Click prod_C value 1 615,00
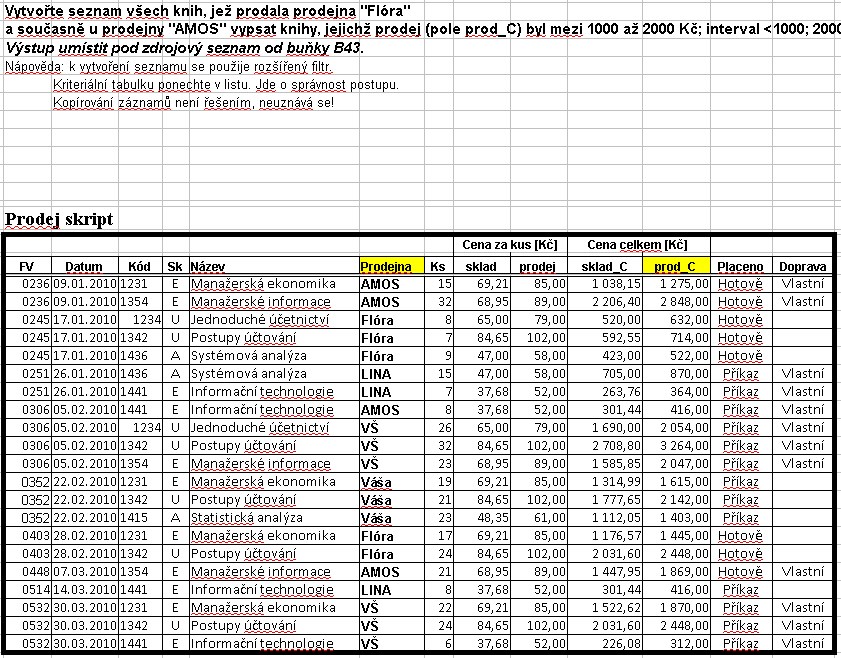841x658 pixels. 676,482
